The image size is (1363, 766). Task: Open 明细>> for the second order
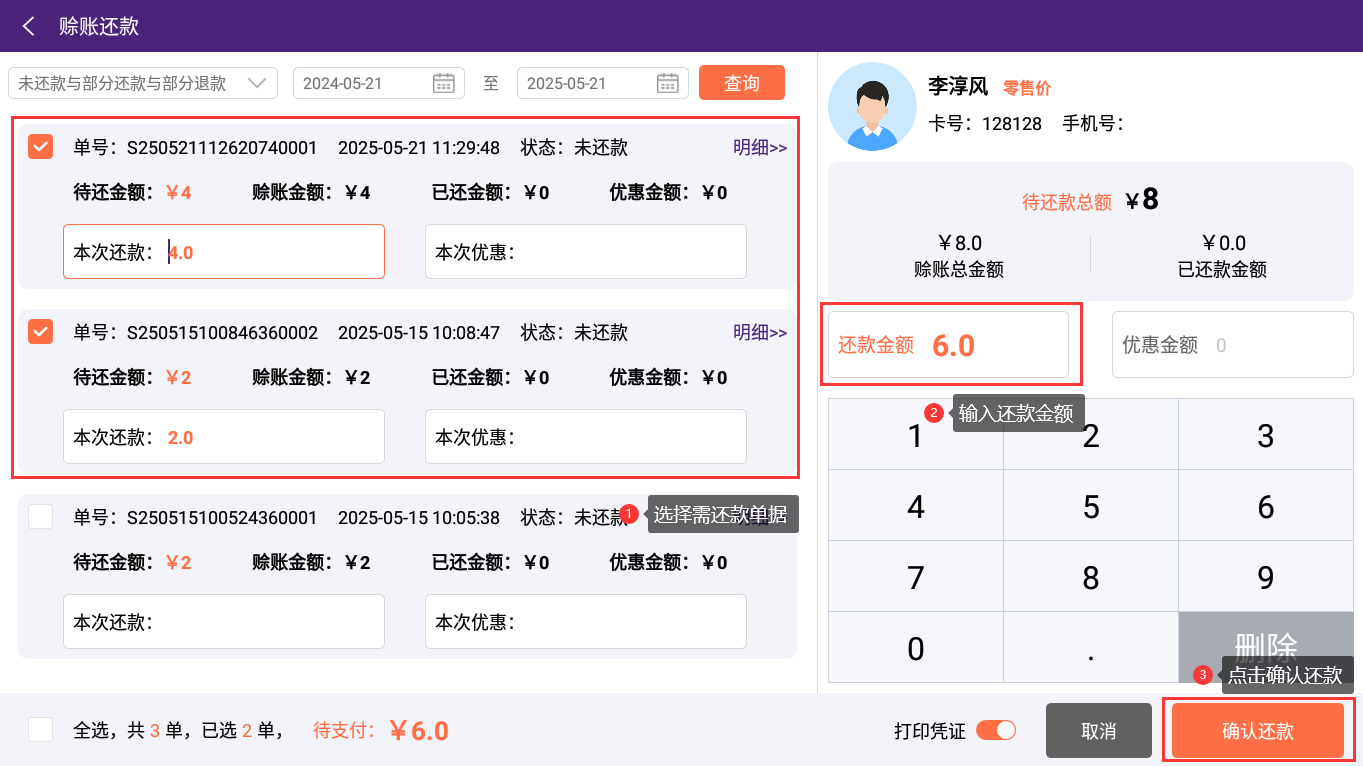click(x=760, y=333)
